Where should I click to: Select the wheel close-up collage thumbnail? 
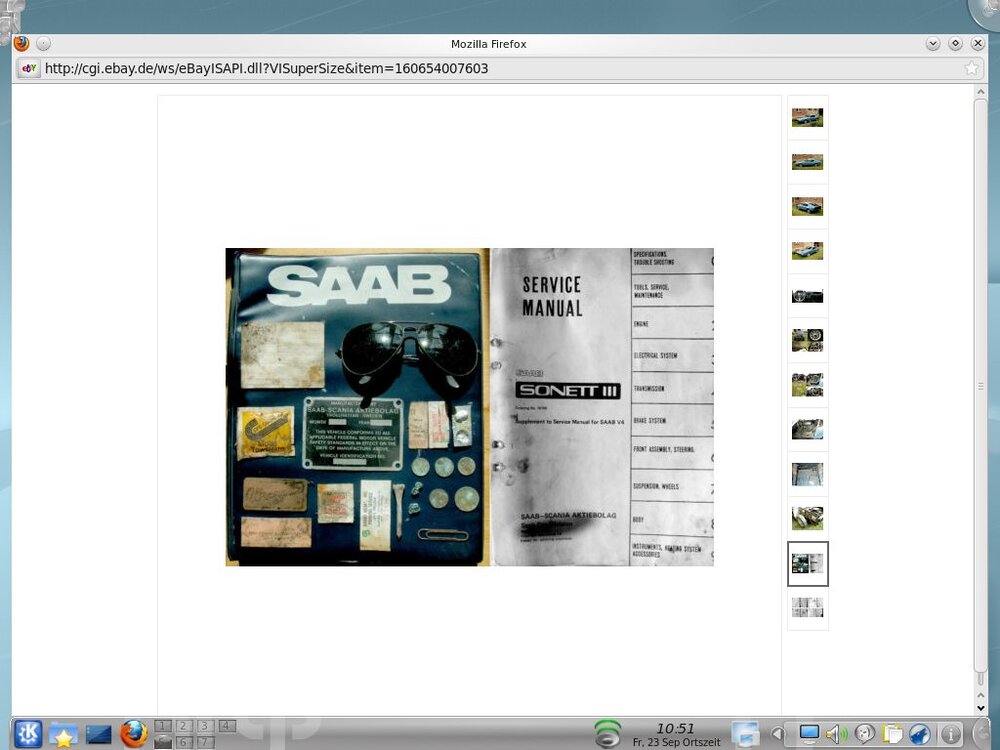tap(807, 340)
